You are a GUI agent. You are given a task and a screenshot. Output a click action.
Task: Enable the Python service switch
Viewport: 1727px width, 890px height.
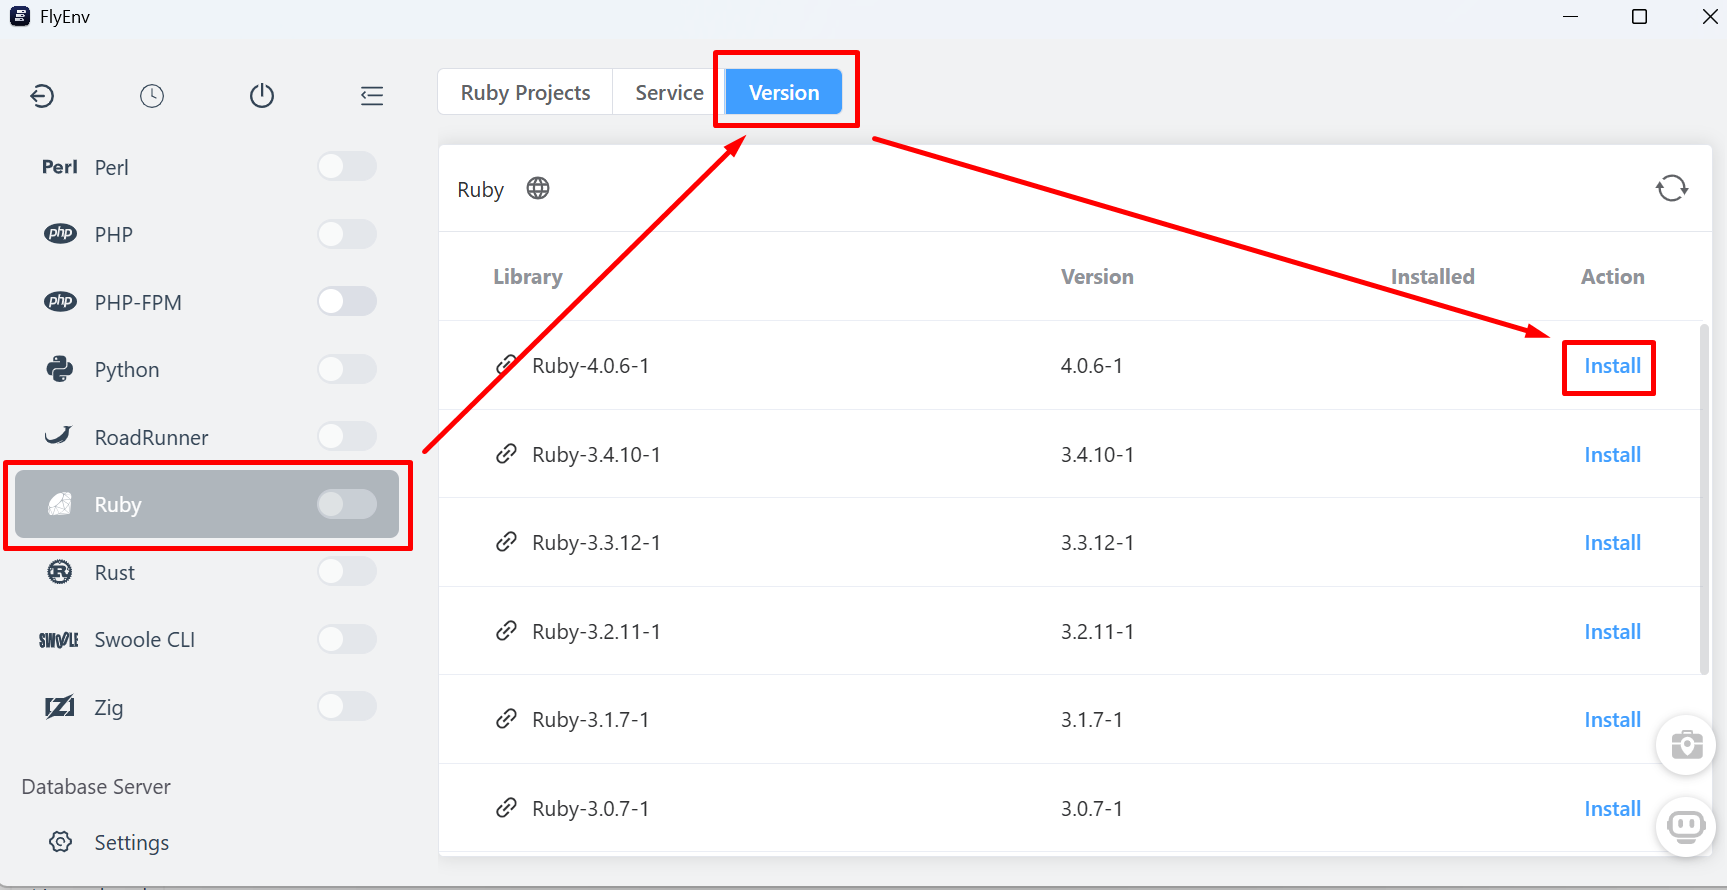[347, 369]
